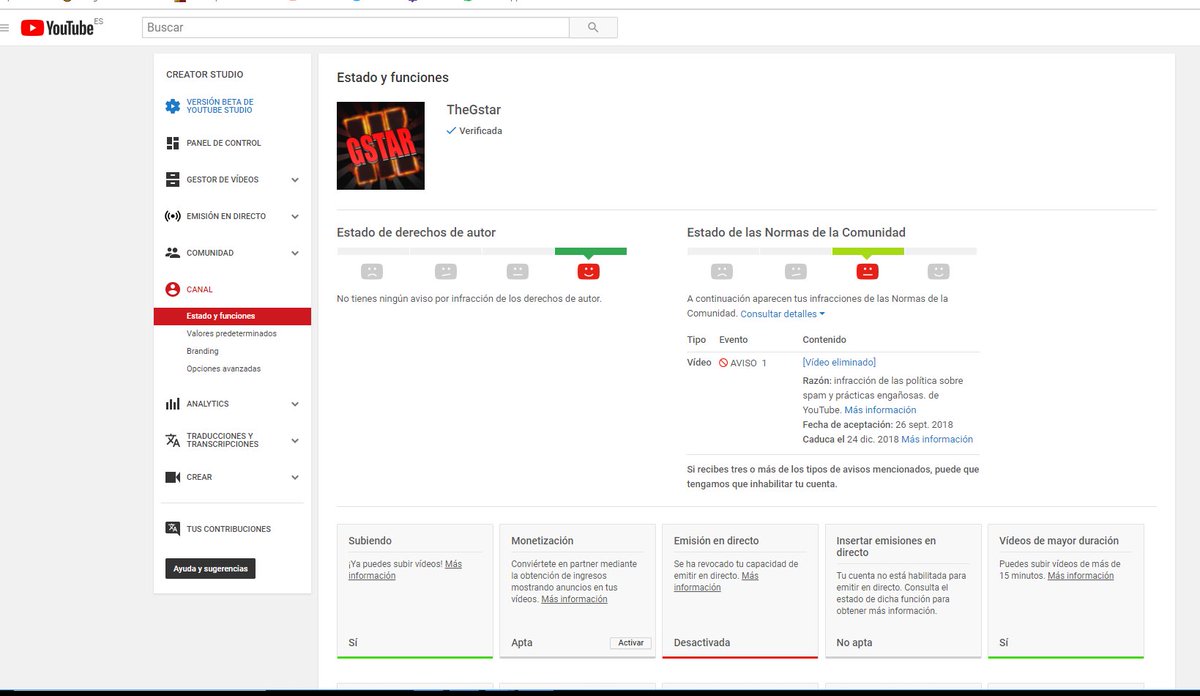Click Ayuda y sugerencias button
The image size is (1200, 696).
(210, 568)
